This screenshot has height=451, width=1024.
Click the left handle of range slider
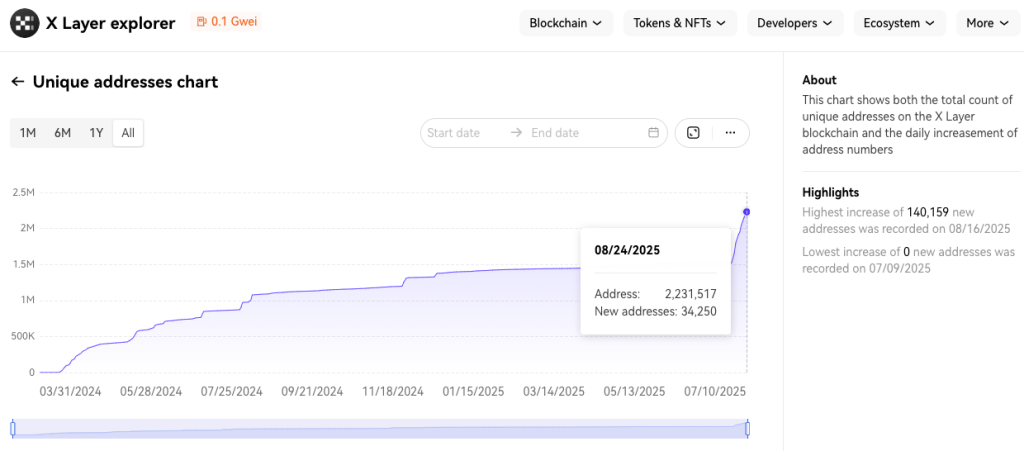coord(13,428)
